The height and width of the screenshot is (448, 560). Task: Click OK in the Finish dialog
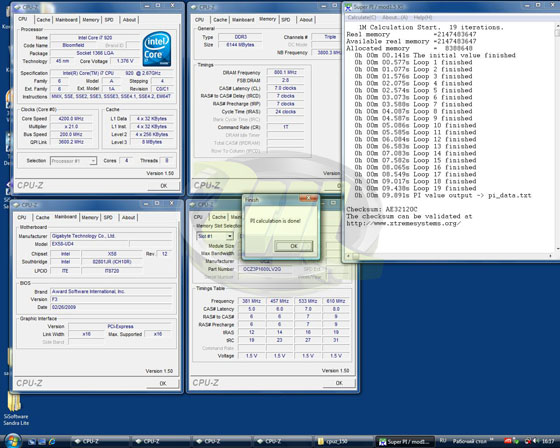tap(294, 246)
